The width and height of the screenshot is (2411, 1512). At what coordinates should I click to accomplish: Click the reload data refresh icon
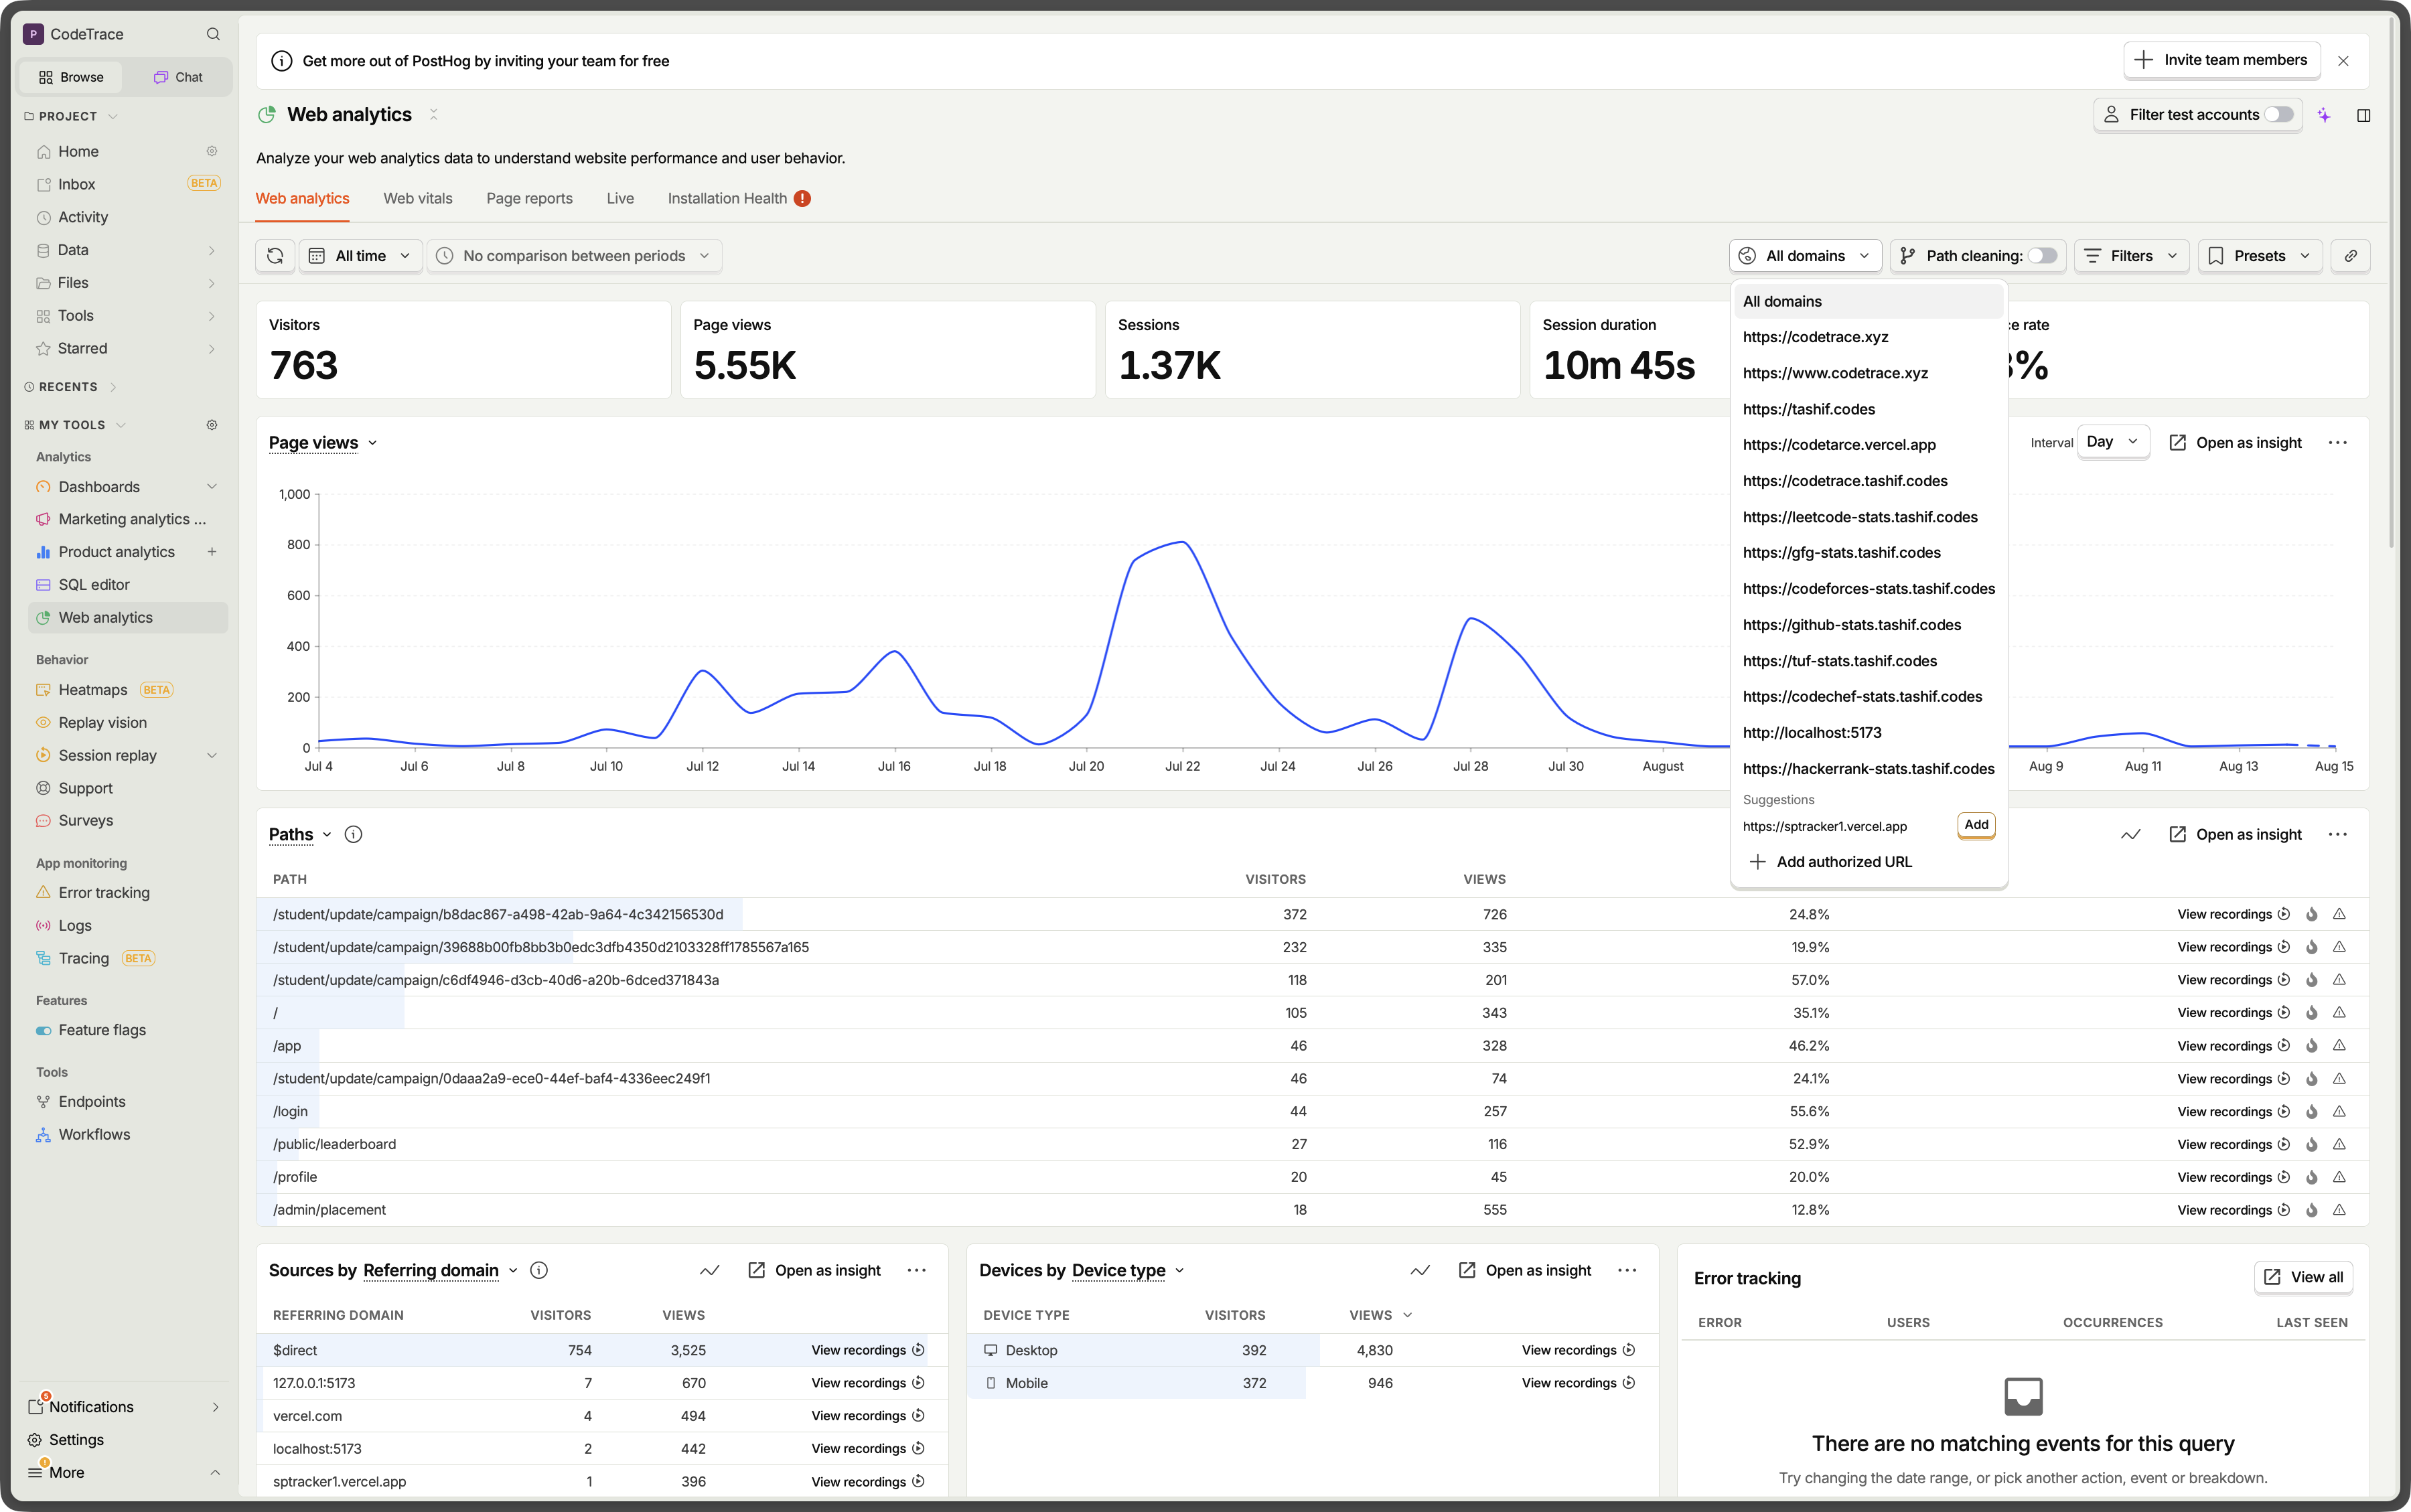(275, 256)
